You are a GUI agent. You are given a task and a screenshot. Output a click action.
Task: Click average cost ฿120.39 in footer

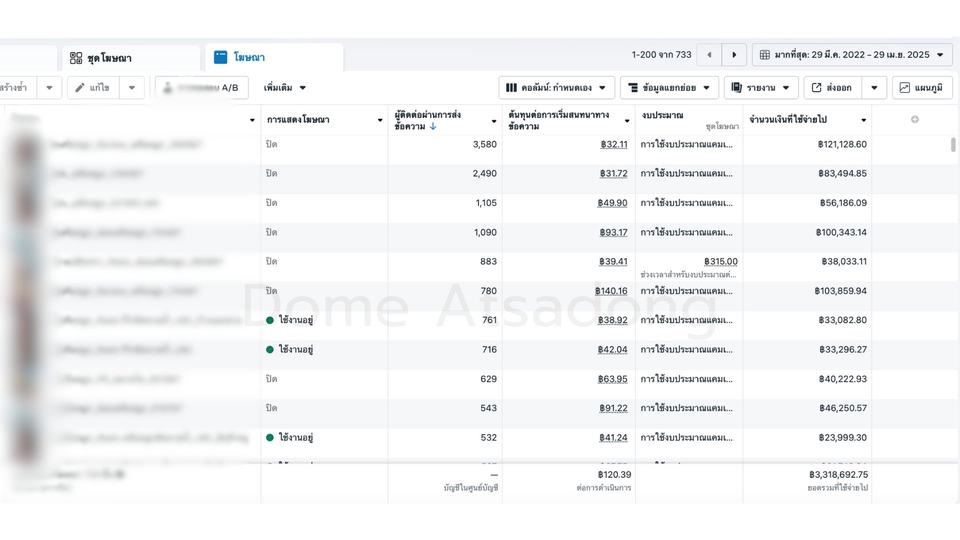pos(614,474)
